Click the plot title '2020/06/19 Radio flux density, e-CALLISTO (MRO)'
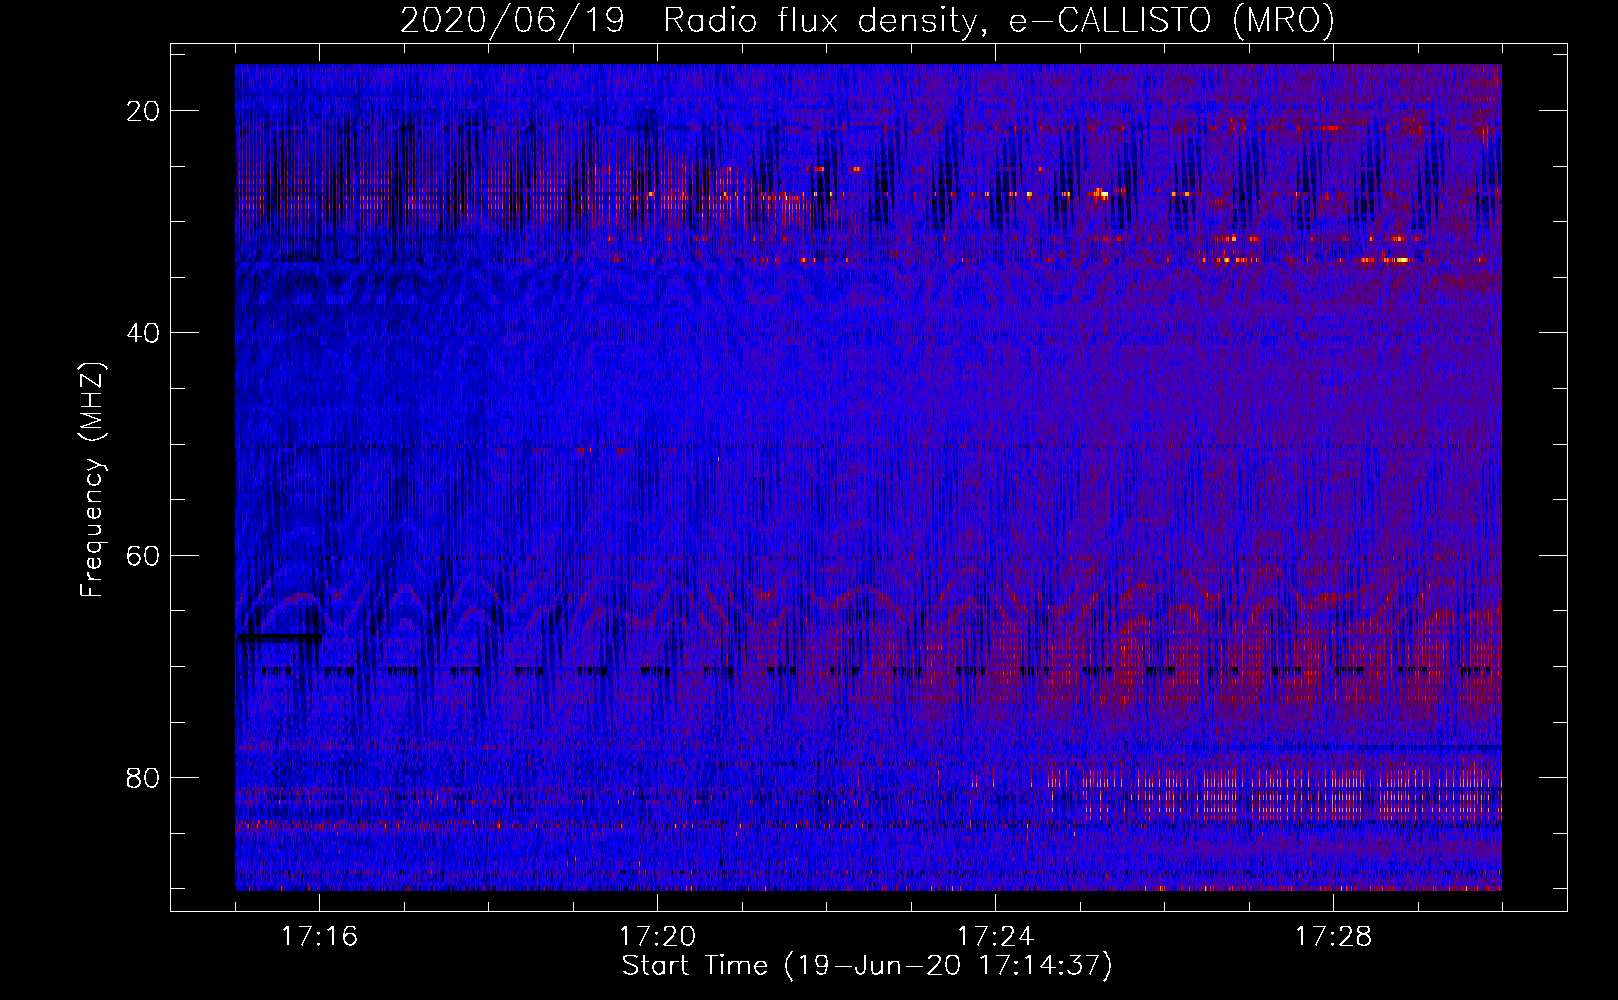 pyautogui.click(x=867, y=20)
